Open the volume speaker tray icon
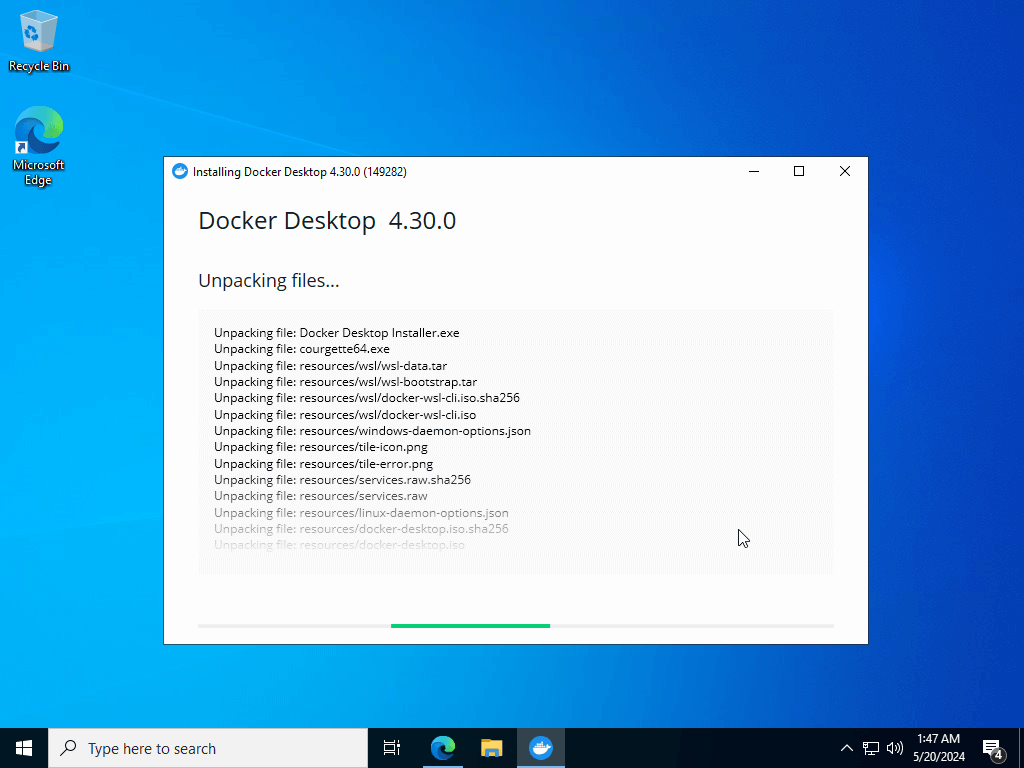The width and height of the screenshot is (1024, 768). (x=895, y=748)
